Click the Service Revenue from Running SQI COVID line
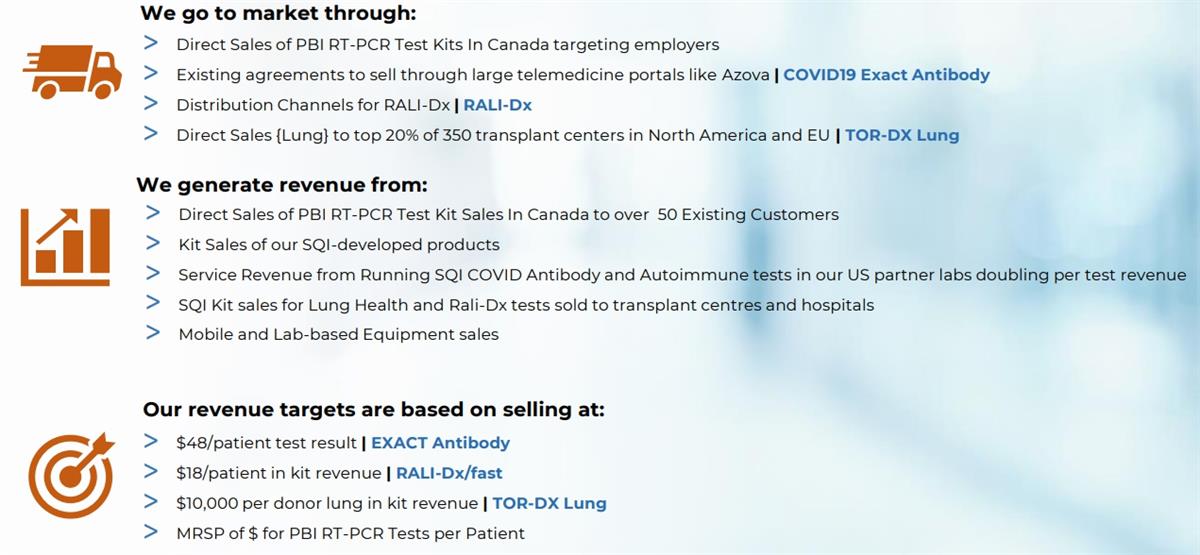1200x555 pixels. tap(682, 275)
